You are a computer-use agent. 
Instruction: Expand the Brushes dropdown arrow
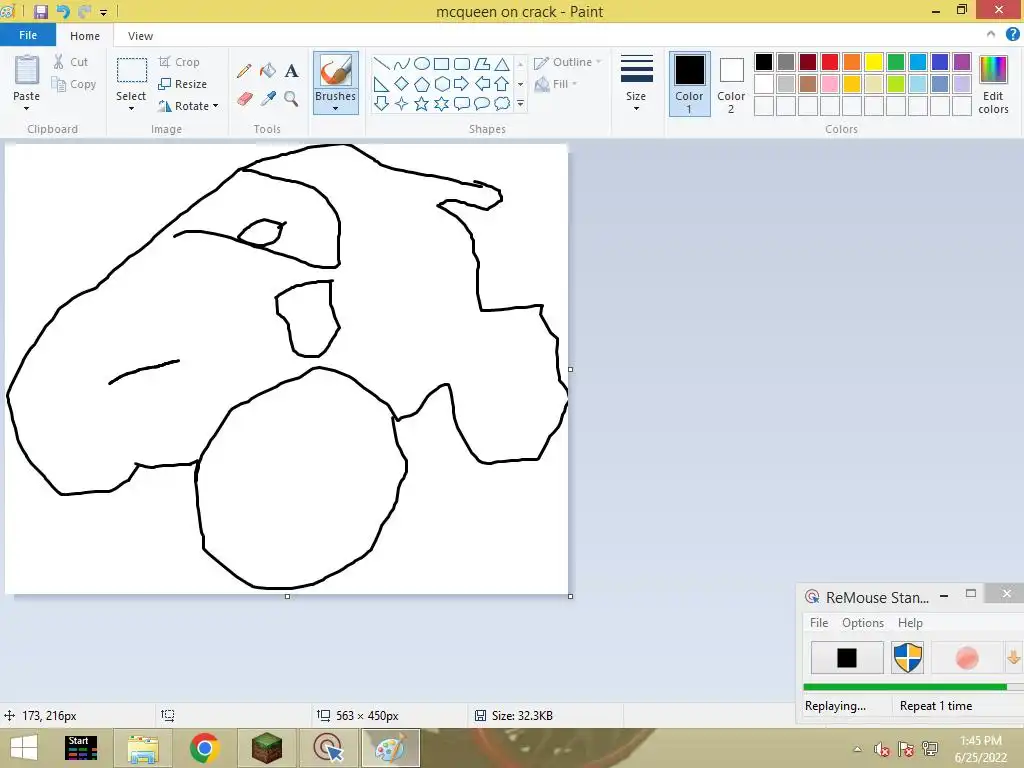click(336, 108)
